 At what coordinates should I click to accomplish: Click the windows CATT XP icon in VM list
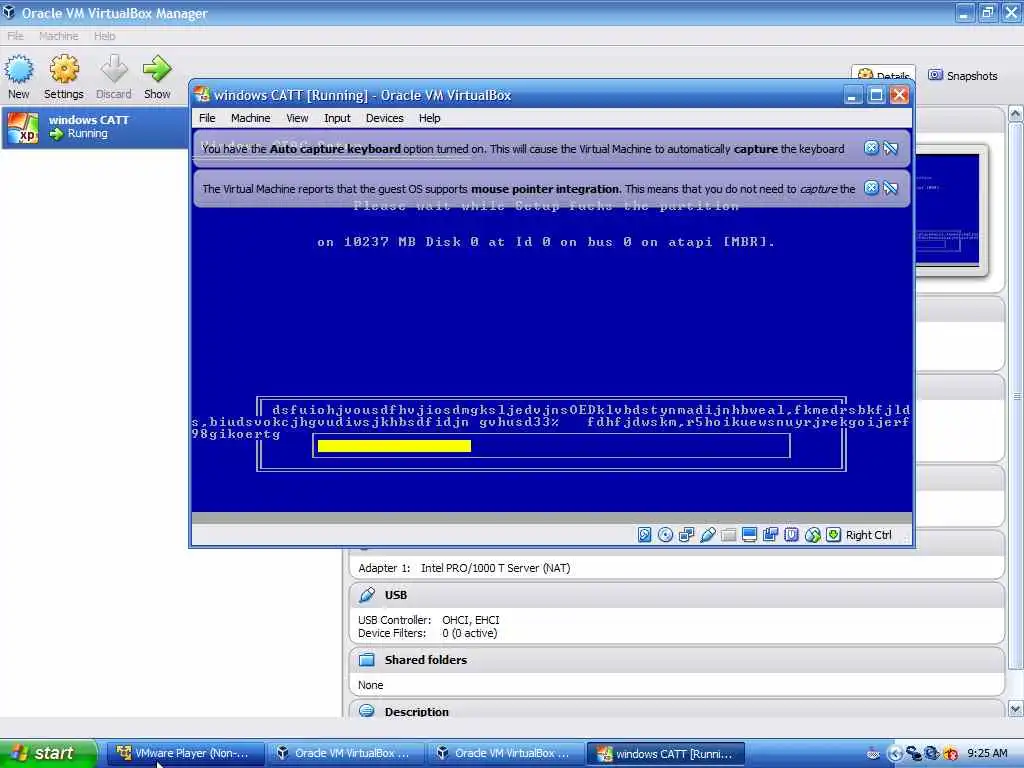(24, 127)
